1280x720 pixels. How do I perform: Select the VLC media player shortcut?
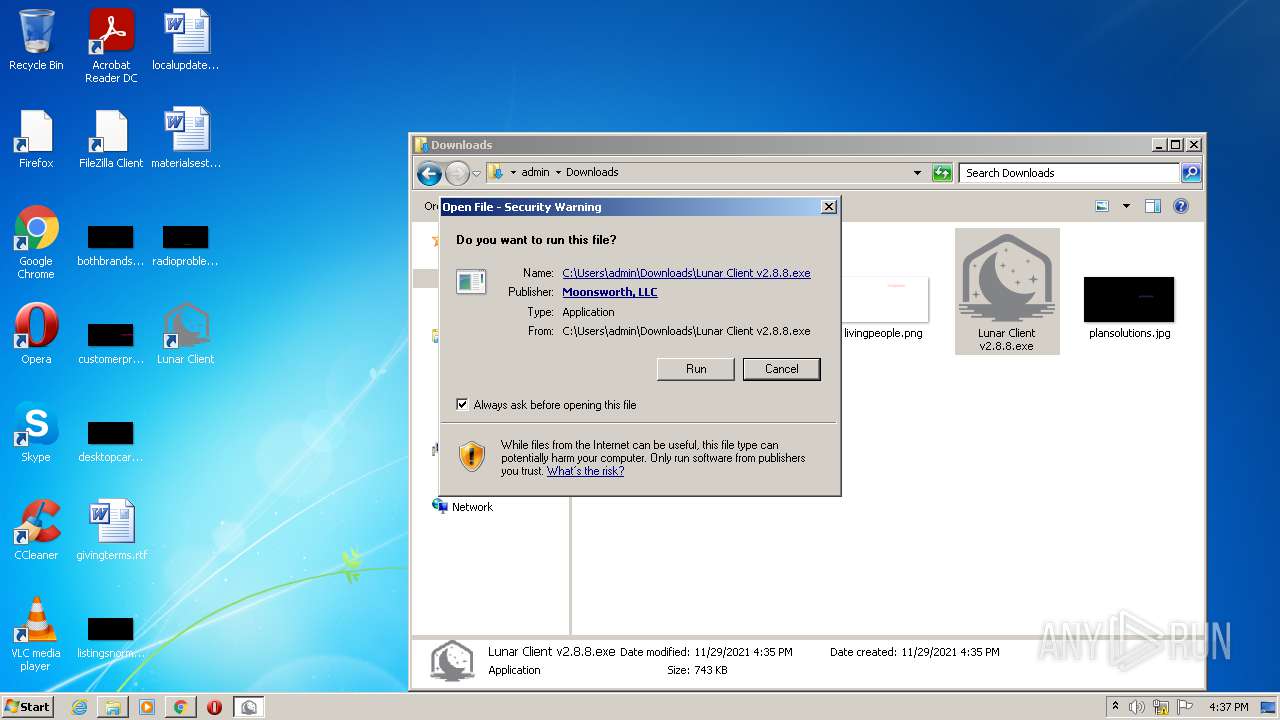point(36,634)
